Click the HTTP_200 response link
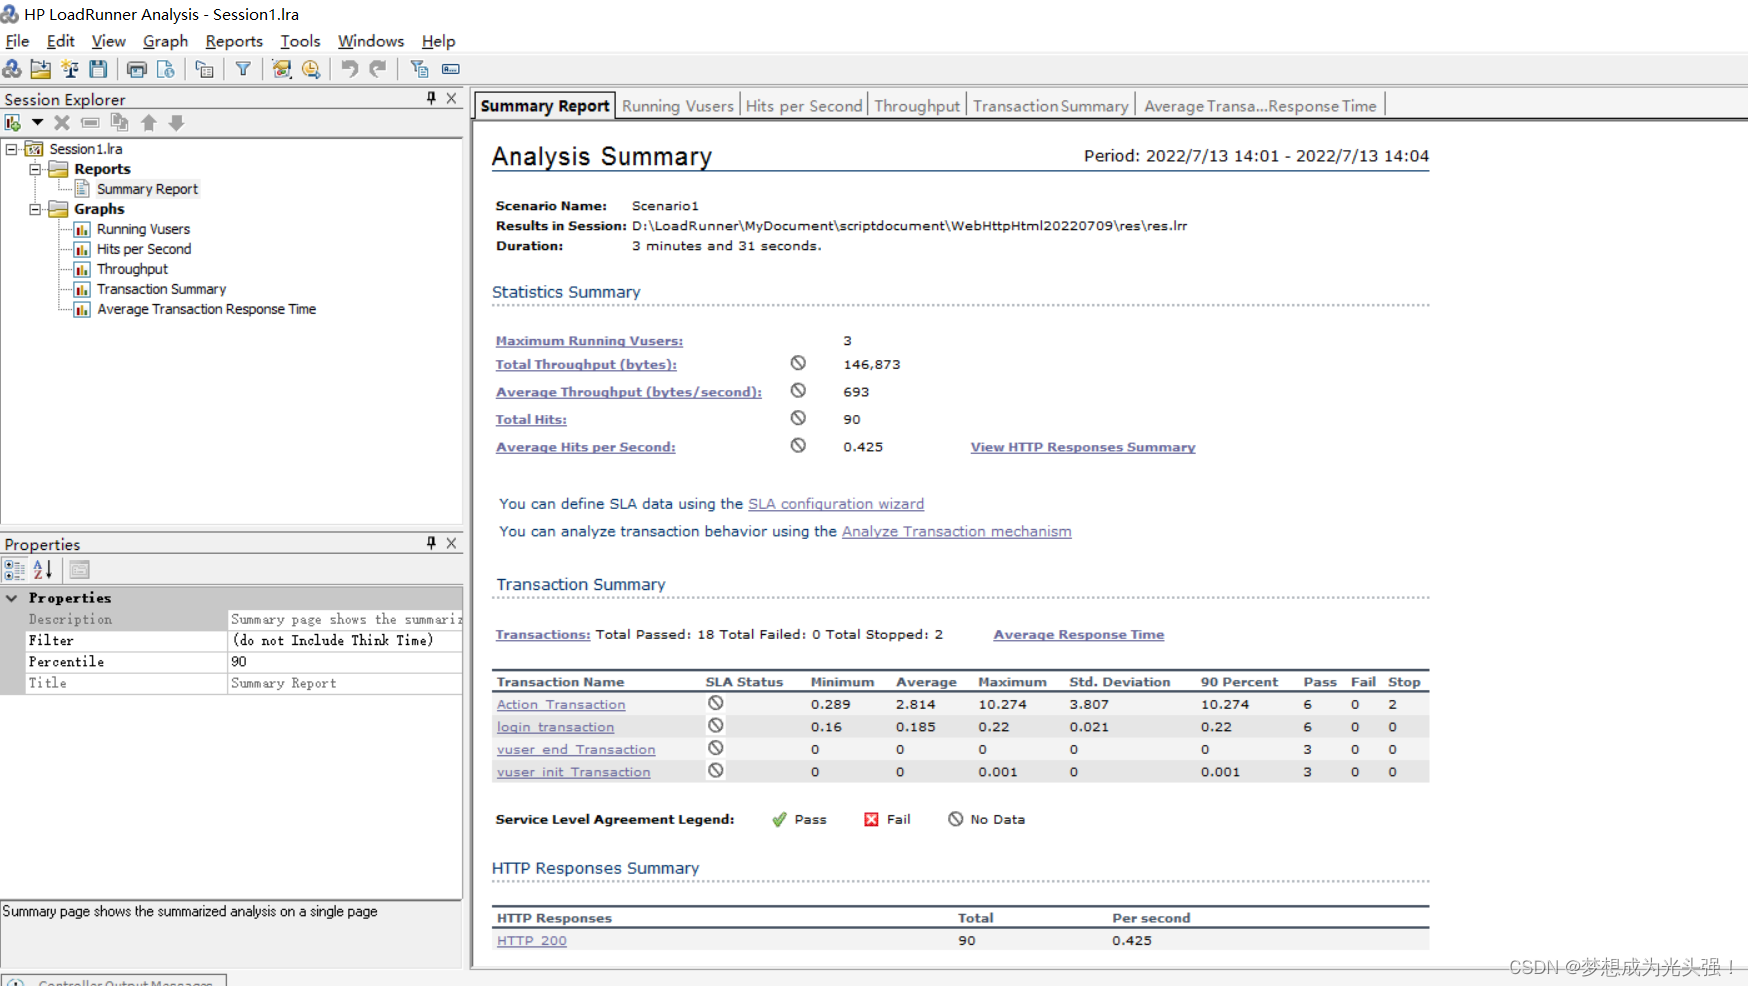The height and width of the screenshot is (986, 1748). click(531, 941)
